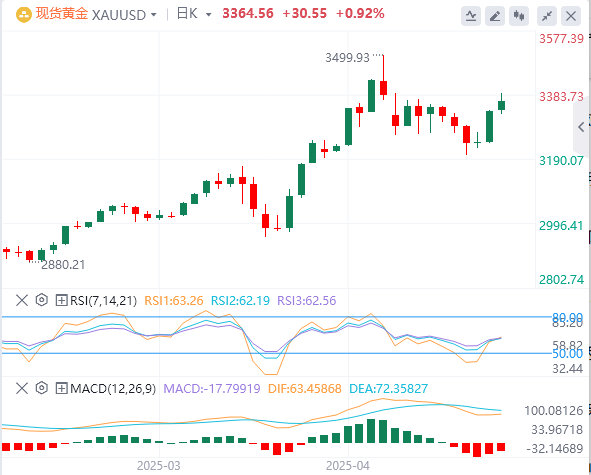Screen dimensions: 591x475
Task: Open MACD indicator settings hexagon icon
Action: pos(41,388)
